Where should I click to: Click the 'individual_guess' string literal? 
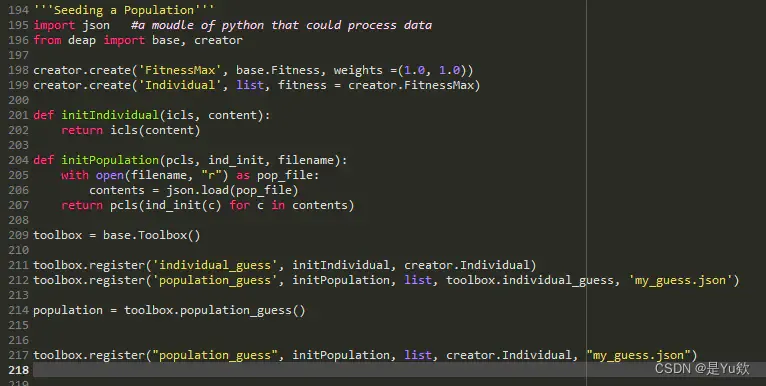pos(215,265)
